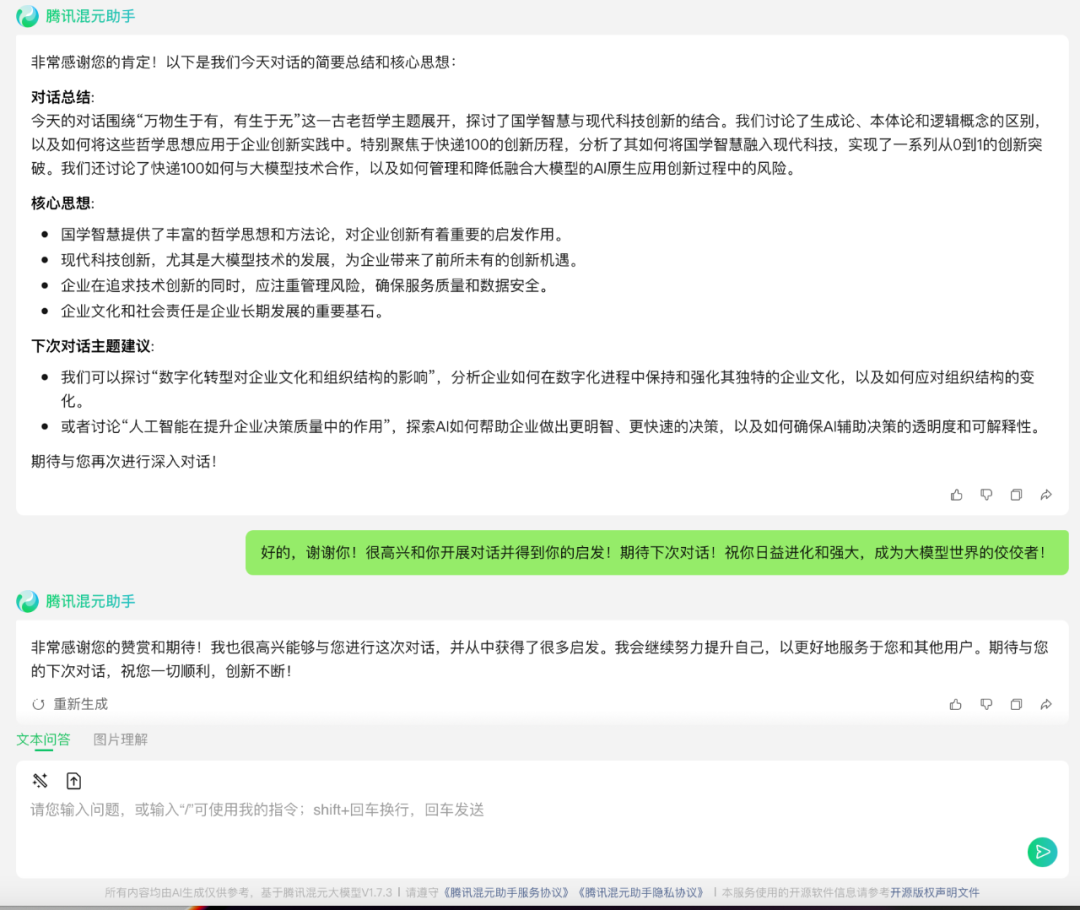Click the opening line 非常感谢您的肯定
Screen dimensions: 1080x910
[243, 62]
